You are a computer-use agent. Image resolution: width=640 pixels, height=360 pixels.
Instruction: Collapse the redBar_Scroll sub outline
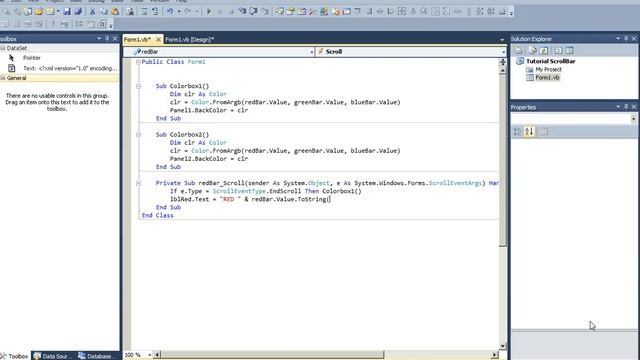(x=138, y=183)
